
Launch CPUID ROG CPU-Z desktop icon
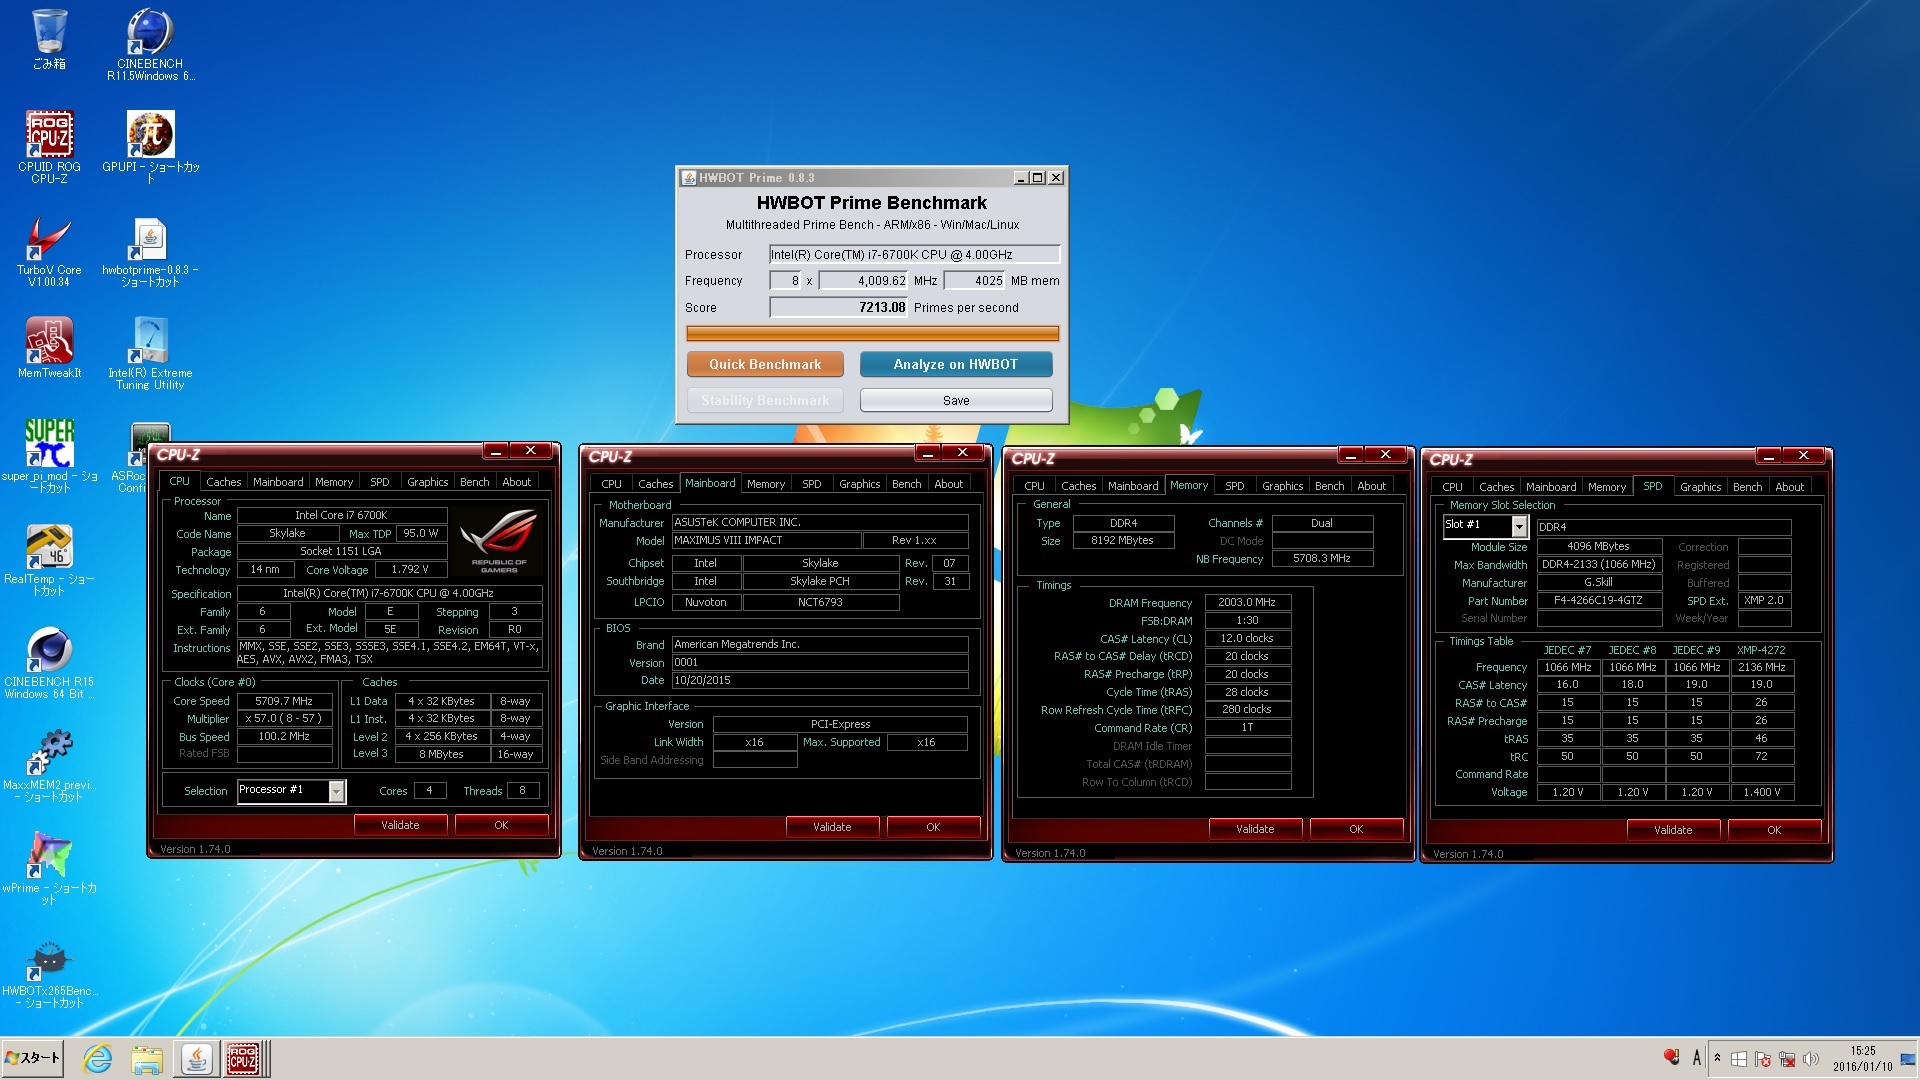click(49, 146)
